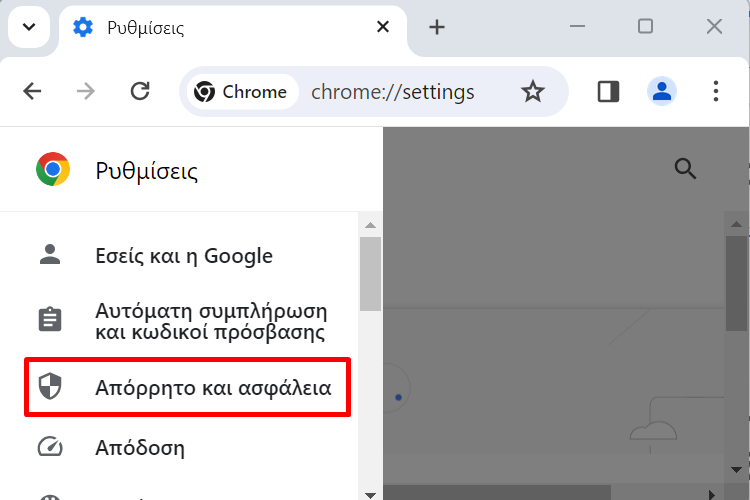Click the sidebar menu scrollbar thumb
The image size is (750, 500).
(370, 274)
